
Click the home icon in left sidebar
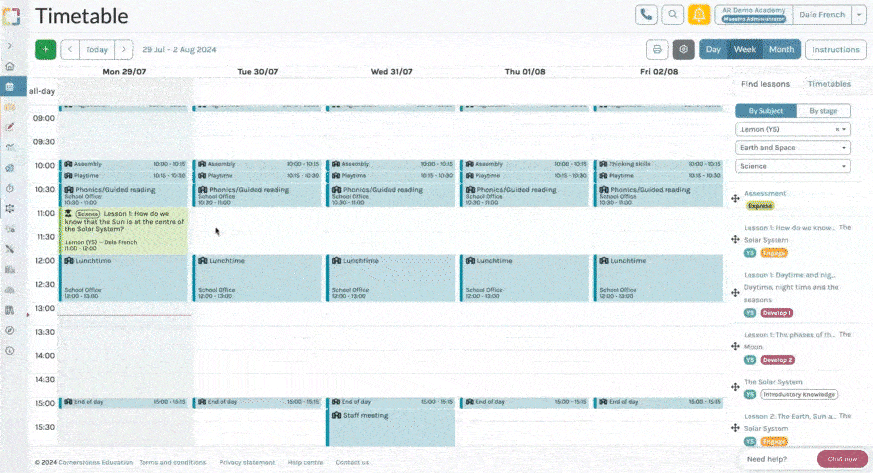10,66
